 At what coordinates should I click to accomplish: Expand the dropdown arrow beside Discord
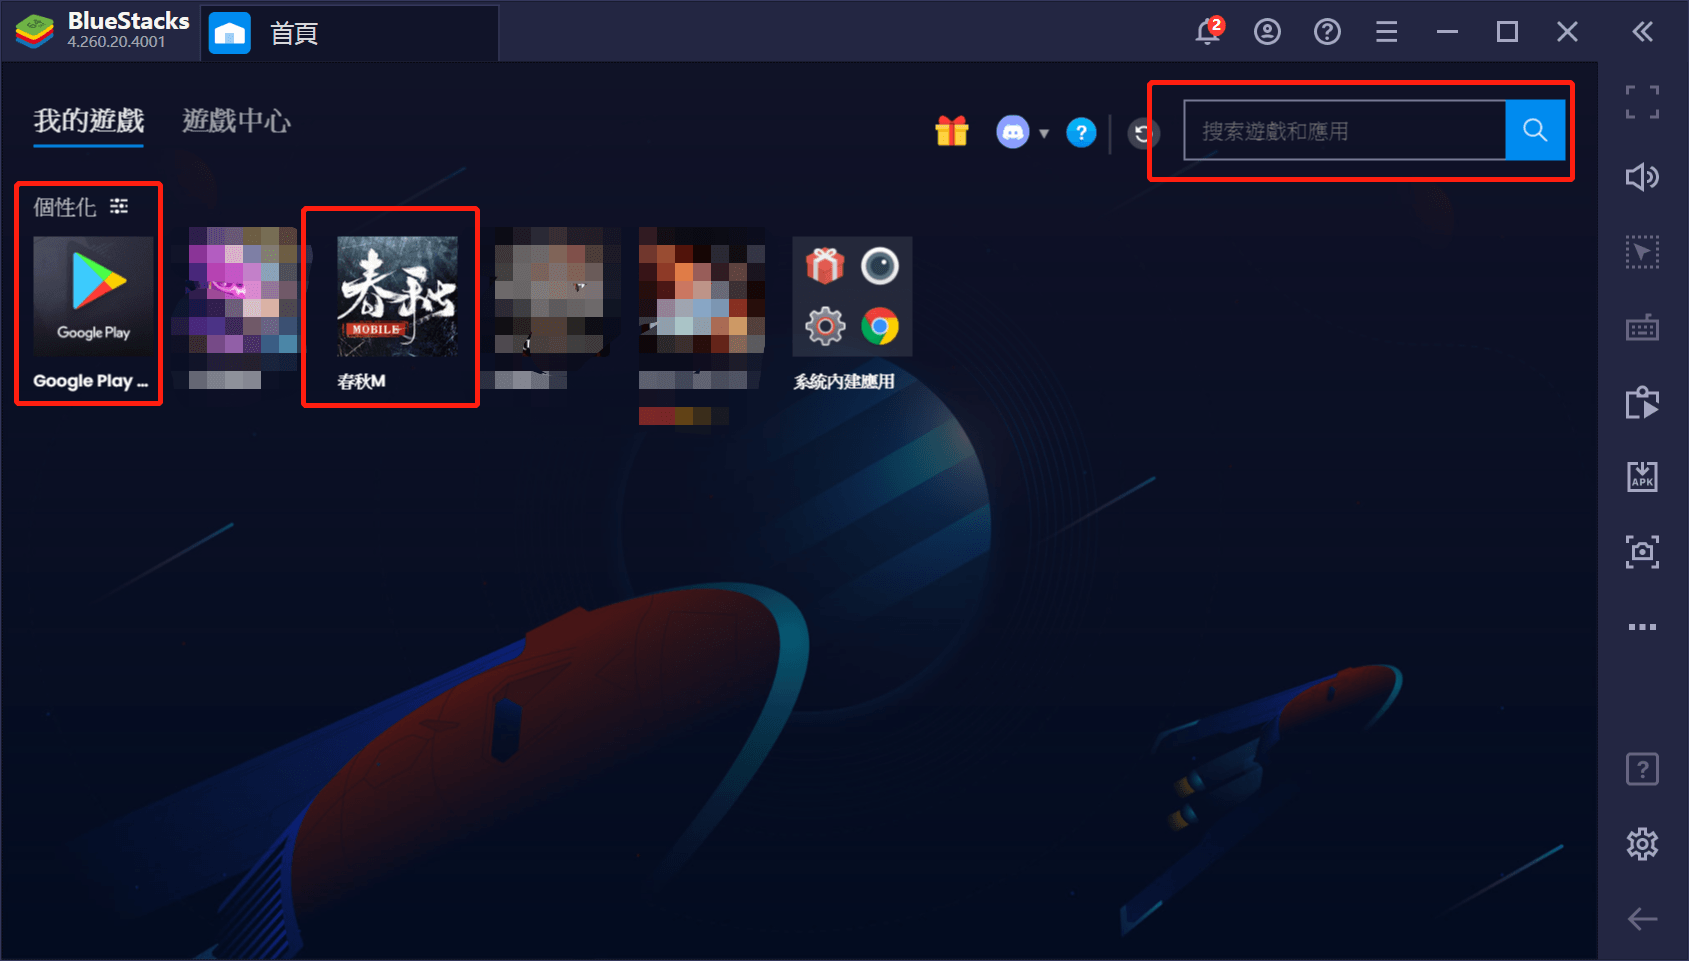coord(1044,133)
